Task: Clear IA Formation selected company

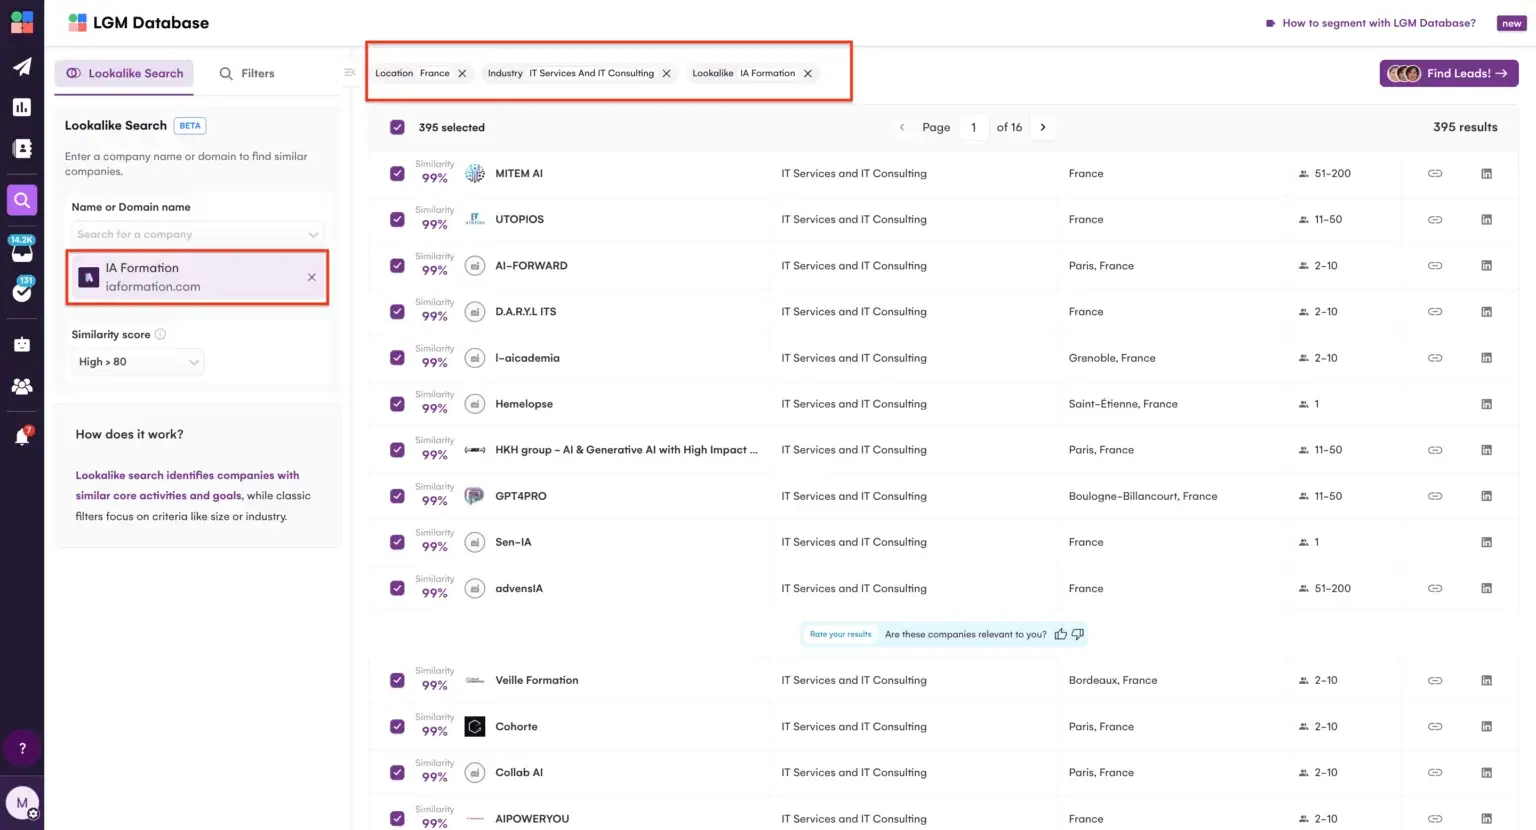Action: 312,277
